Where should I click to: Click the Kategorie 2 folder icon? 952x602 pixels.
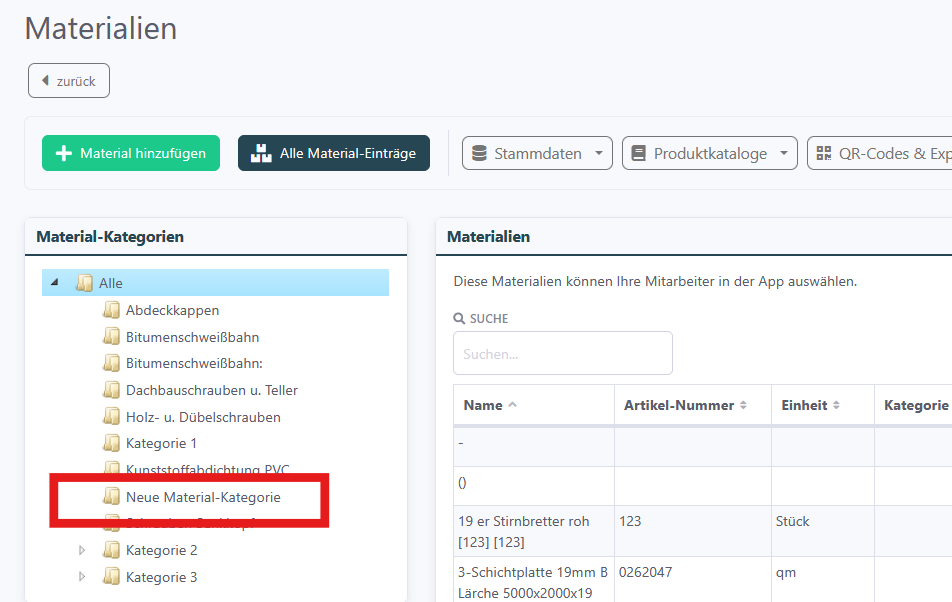click(x=111, y=550)
